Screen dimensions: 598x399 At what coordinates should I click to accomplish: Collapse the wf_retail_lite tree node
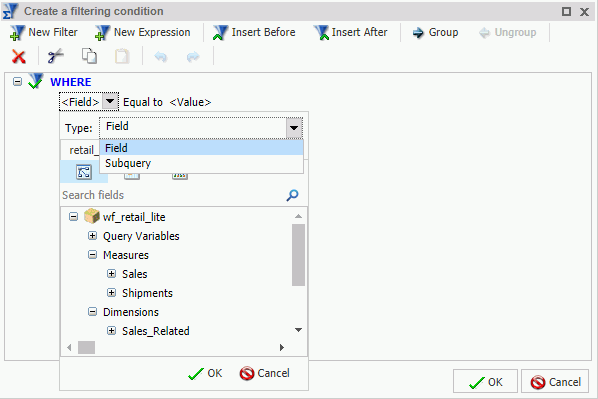click(x=73, y=217)
